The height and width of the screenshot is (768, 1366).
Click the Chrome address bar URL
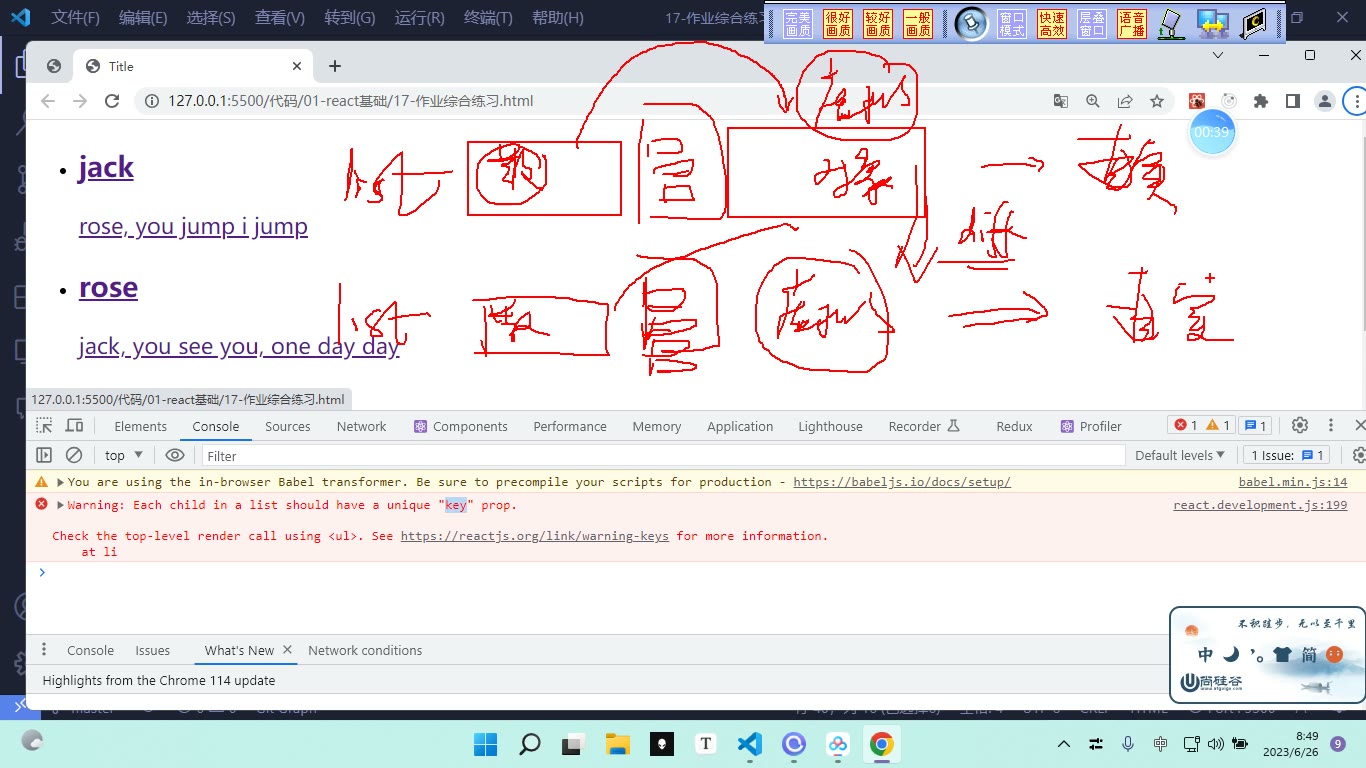pos(350,101)
